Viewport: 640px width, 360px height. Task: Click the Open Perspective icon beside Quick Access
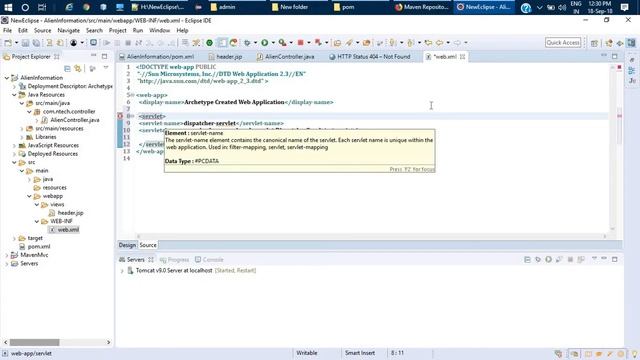click(594, 43)
